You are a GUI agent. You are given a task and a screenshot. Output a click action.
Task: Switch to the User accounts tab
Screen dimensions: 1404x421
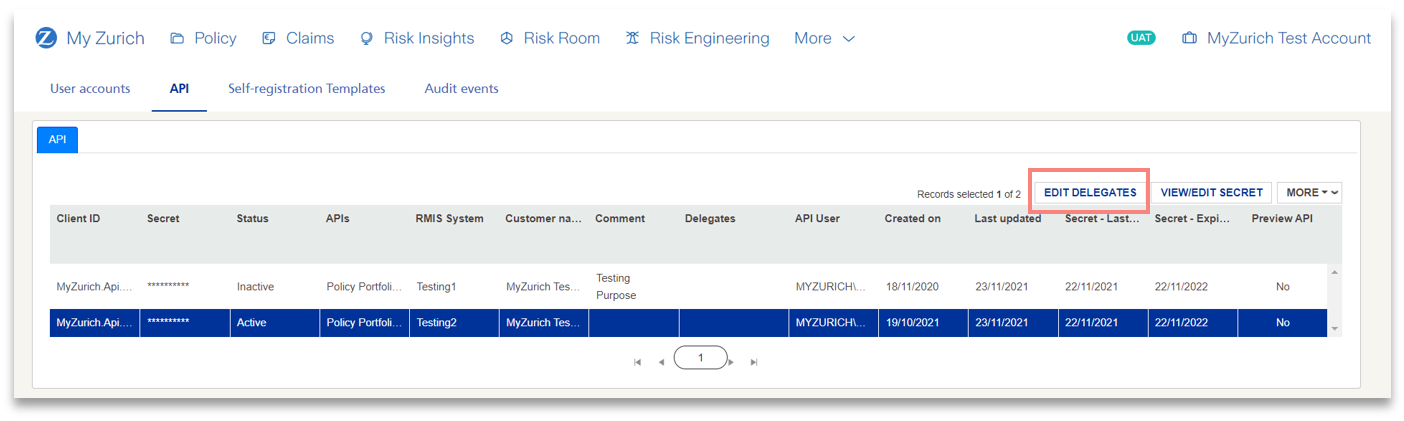pyautogui.click(x=90, y=89)
